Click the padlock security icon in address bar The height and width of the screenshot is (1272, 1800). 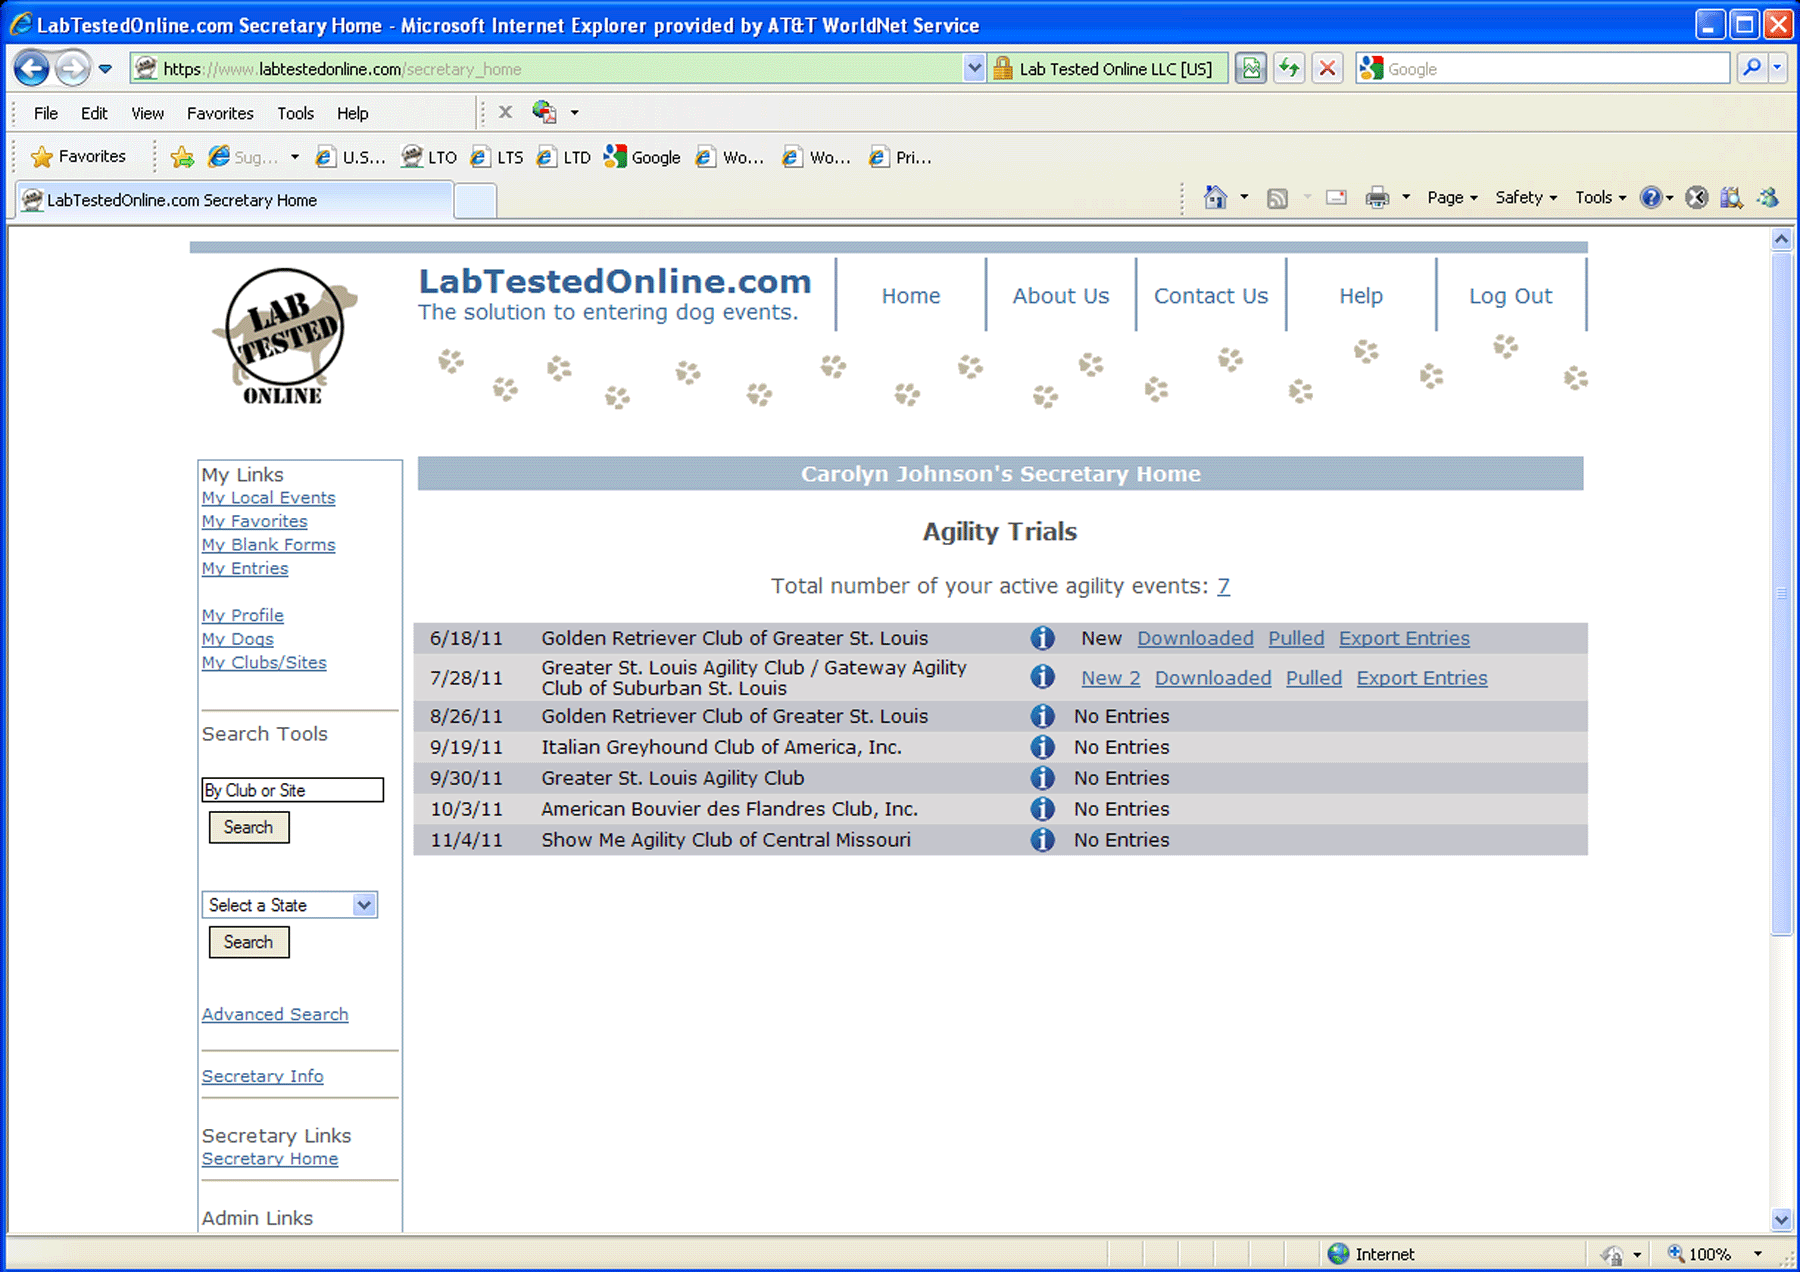pyautogui.click(x=1002, y=69)
